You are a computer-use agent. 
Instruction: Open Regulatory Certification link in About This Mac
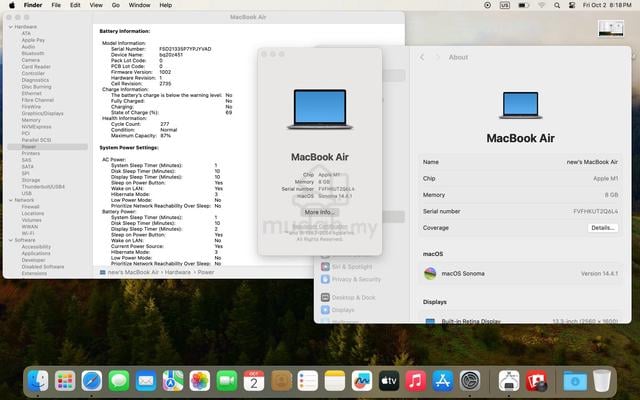pos(320,227)
